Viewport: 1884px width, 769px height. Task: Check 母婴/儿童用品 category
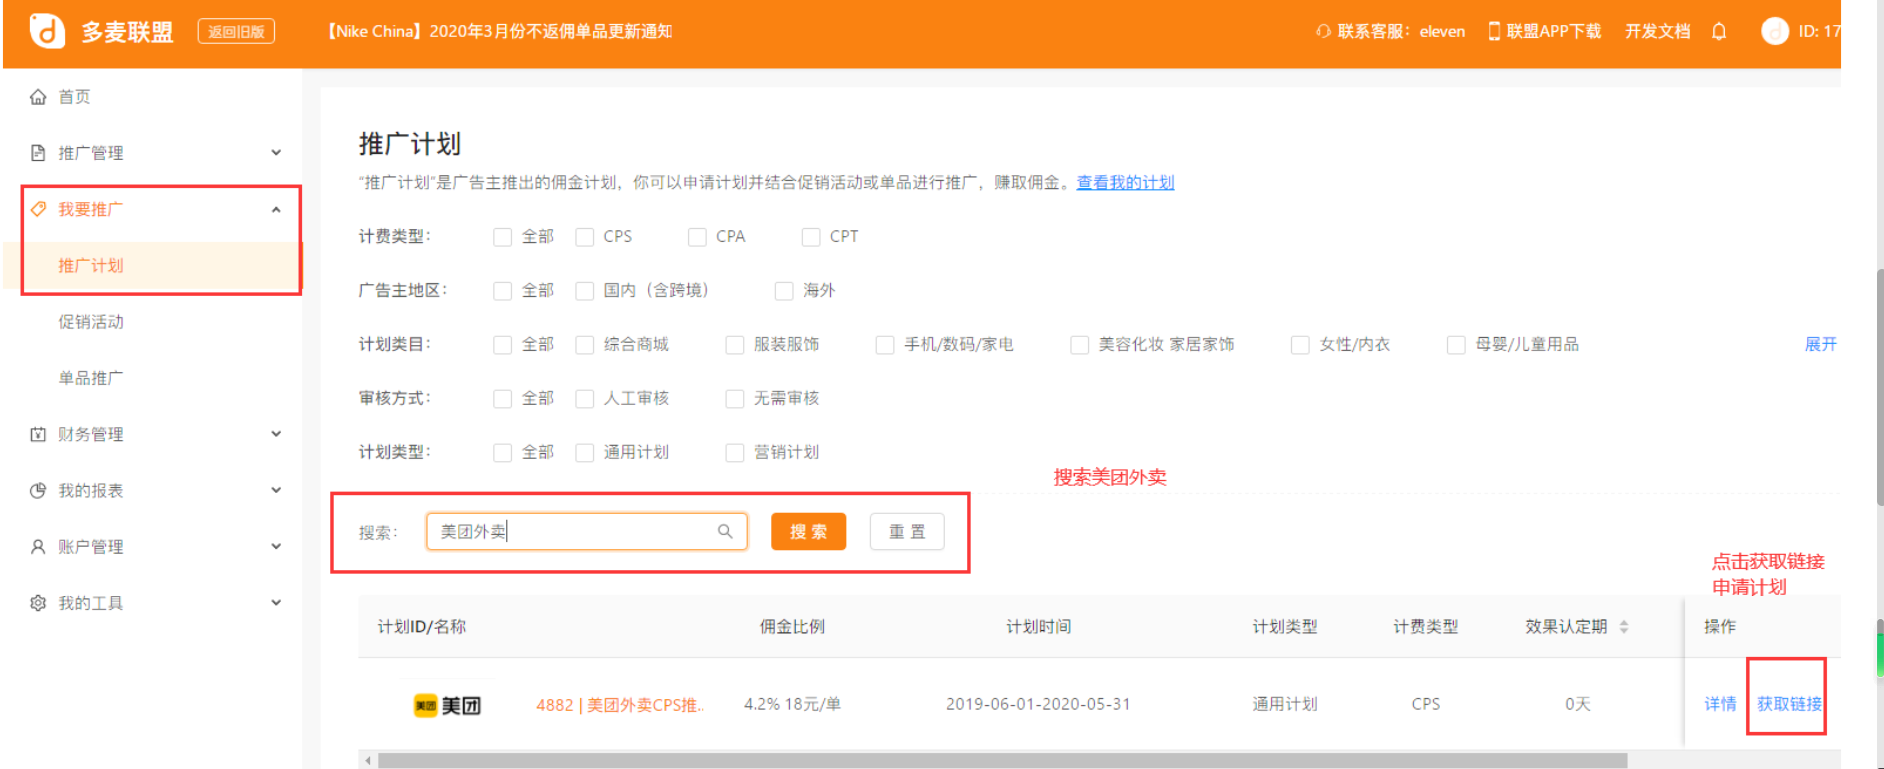pos(1456,345)
